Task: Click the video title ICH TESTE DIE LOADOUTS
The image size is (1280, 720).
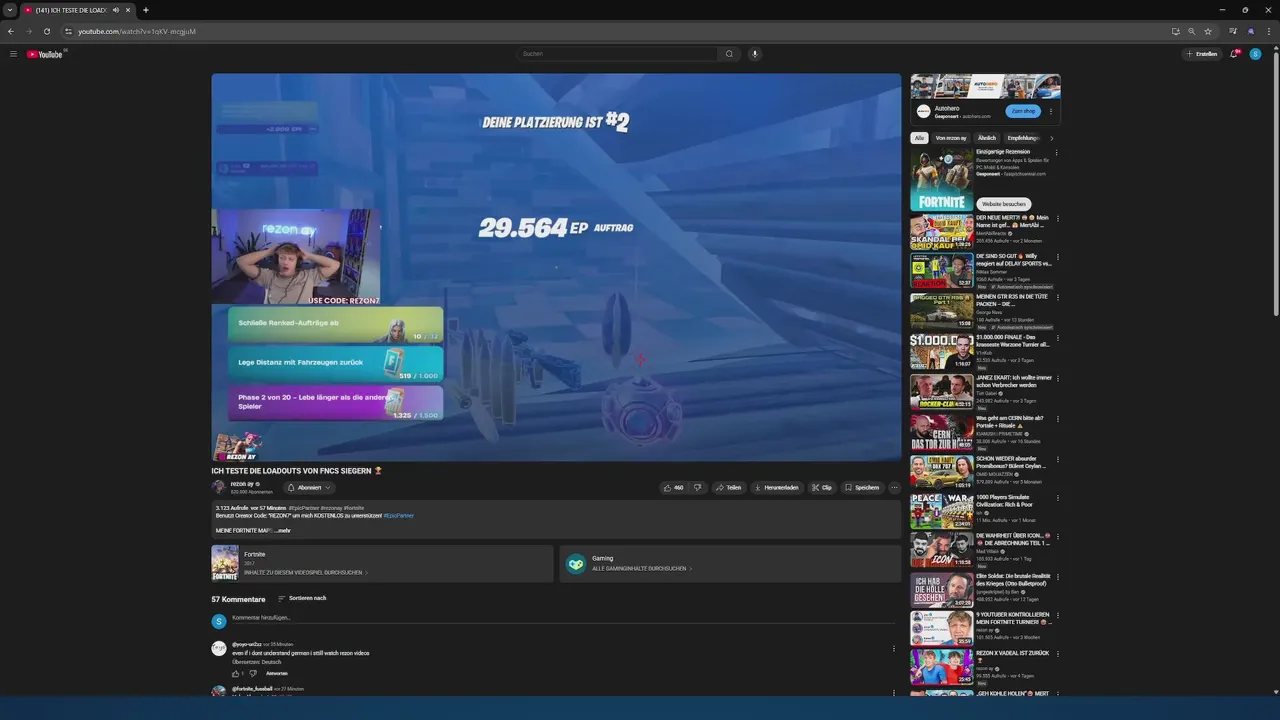Action: coord(297,470)
